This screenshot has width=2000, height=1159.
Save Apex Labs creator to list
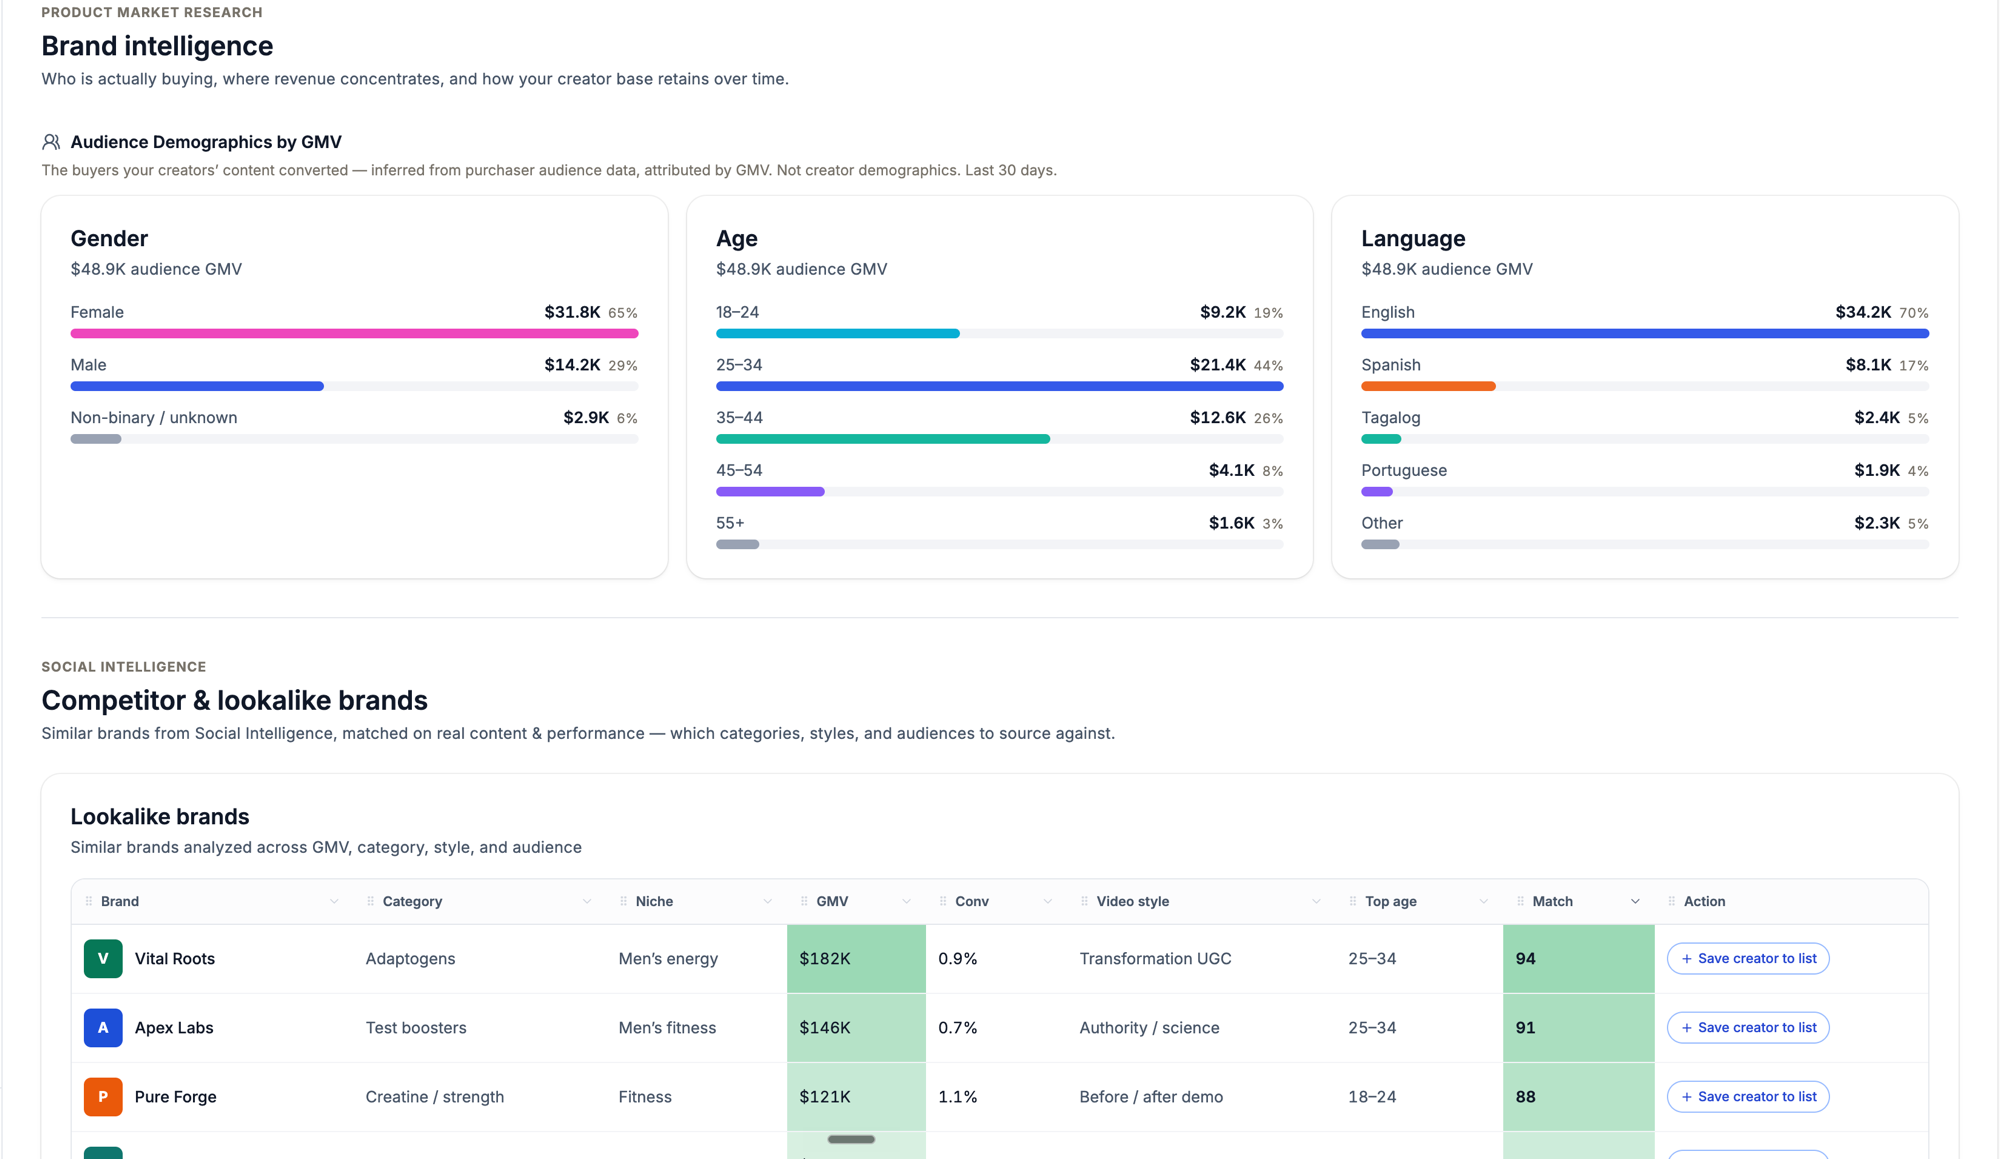(1748, 1027)
